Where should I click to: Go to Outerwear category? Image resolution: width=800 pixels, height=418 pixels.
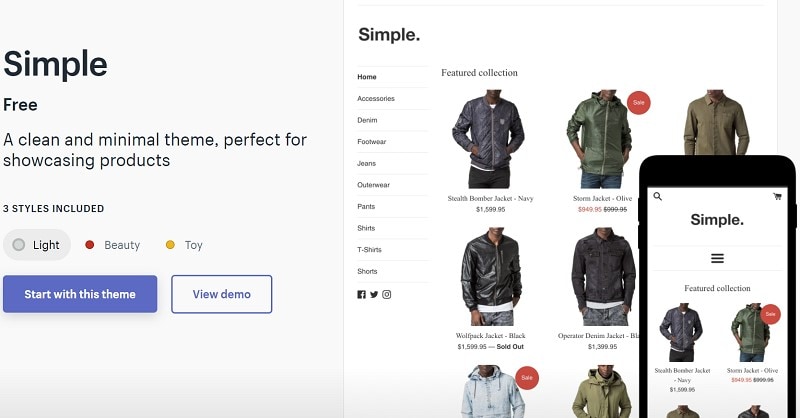pos(374,185)
